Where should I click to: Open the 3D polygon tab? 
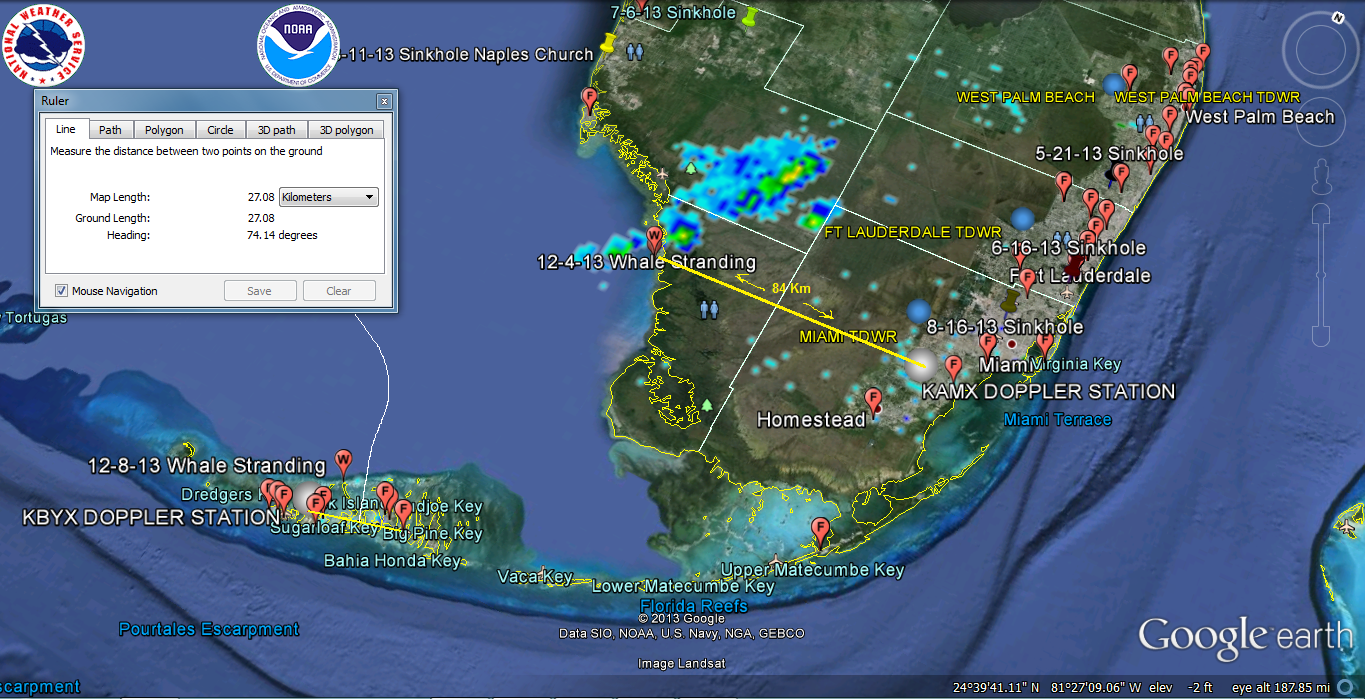tap(346, 130)
